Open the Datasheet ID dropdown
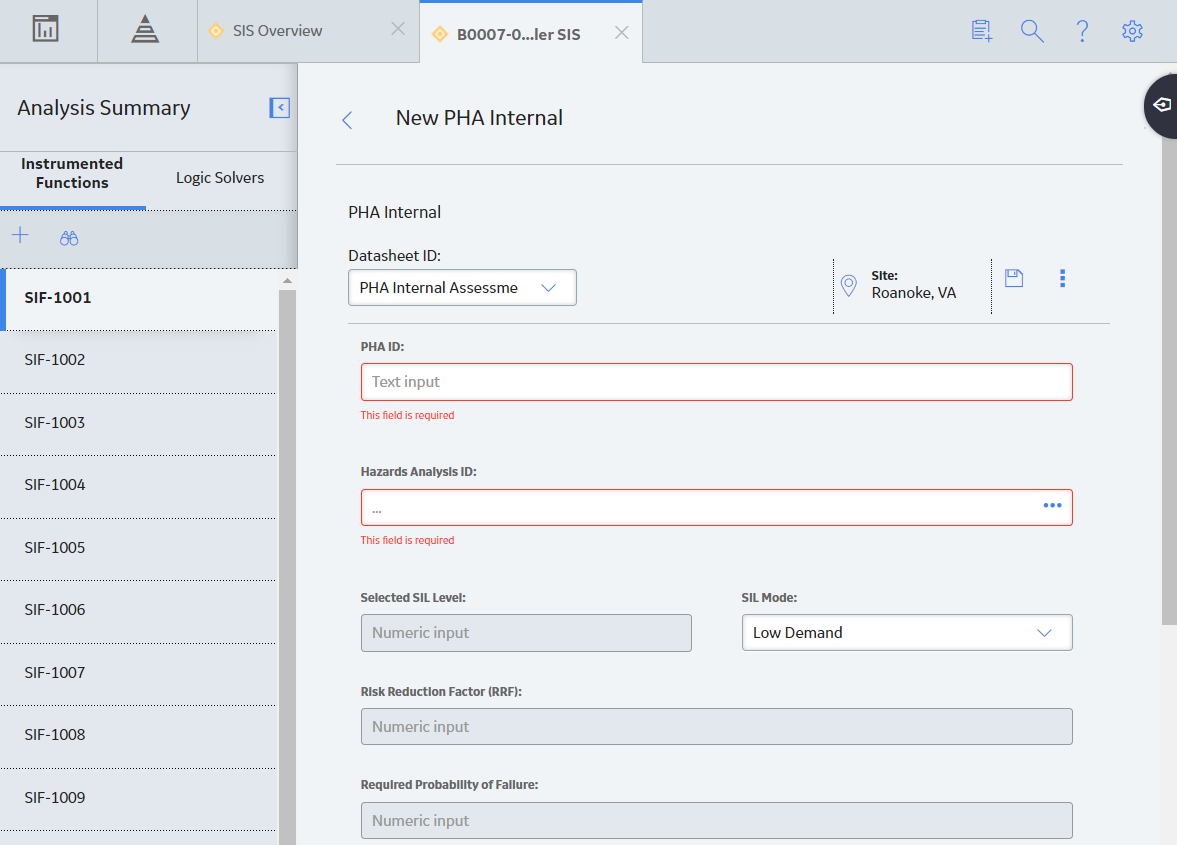The height and width of the screenshot is (845, 1177). pyautogui.click(x=462, y=287)
